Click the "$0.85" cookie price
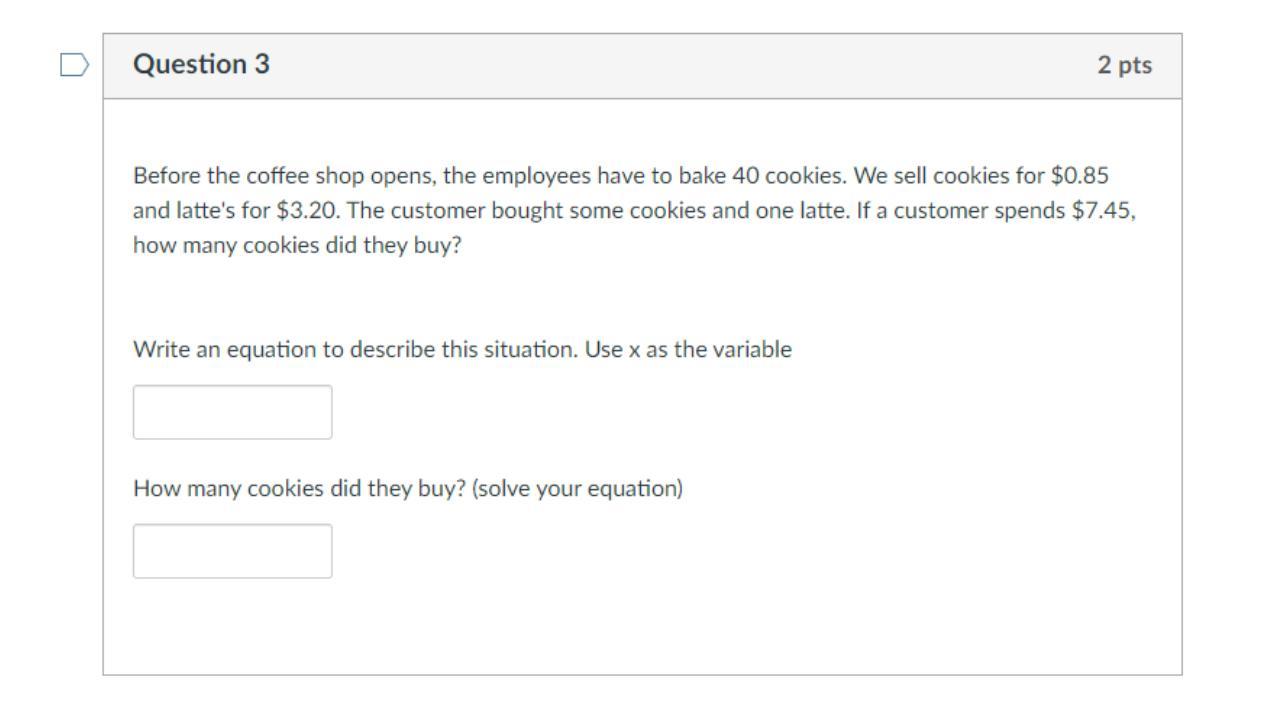Viewport: 1280px width, 720px height. coord(1079,177)
